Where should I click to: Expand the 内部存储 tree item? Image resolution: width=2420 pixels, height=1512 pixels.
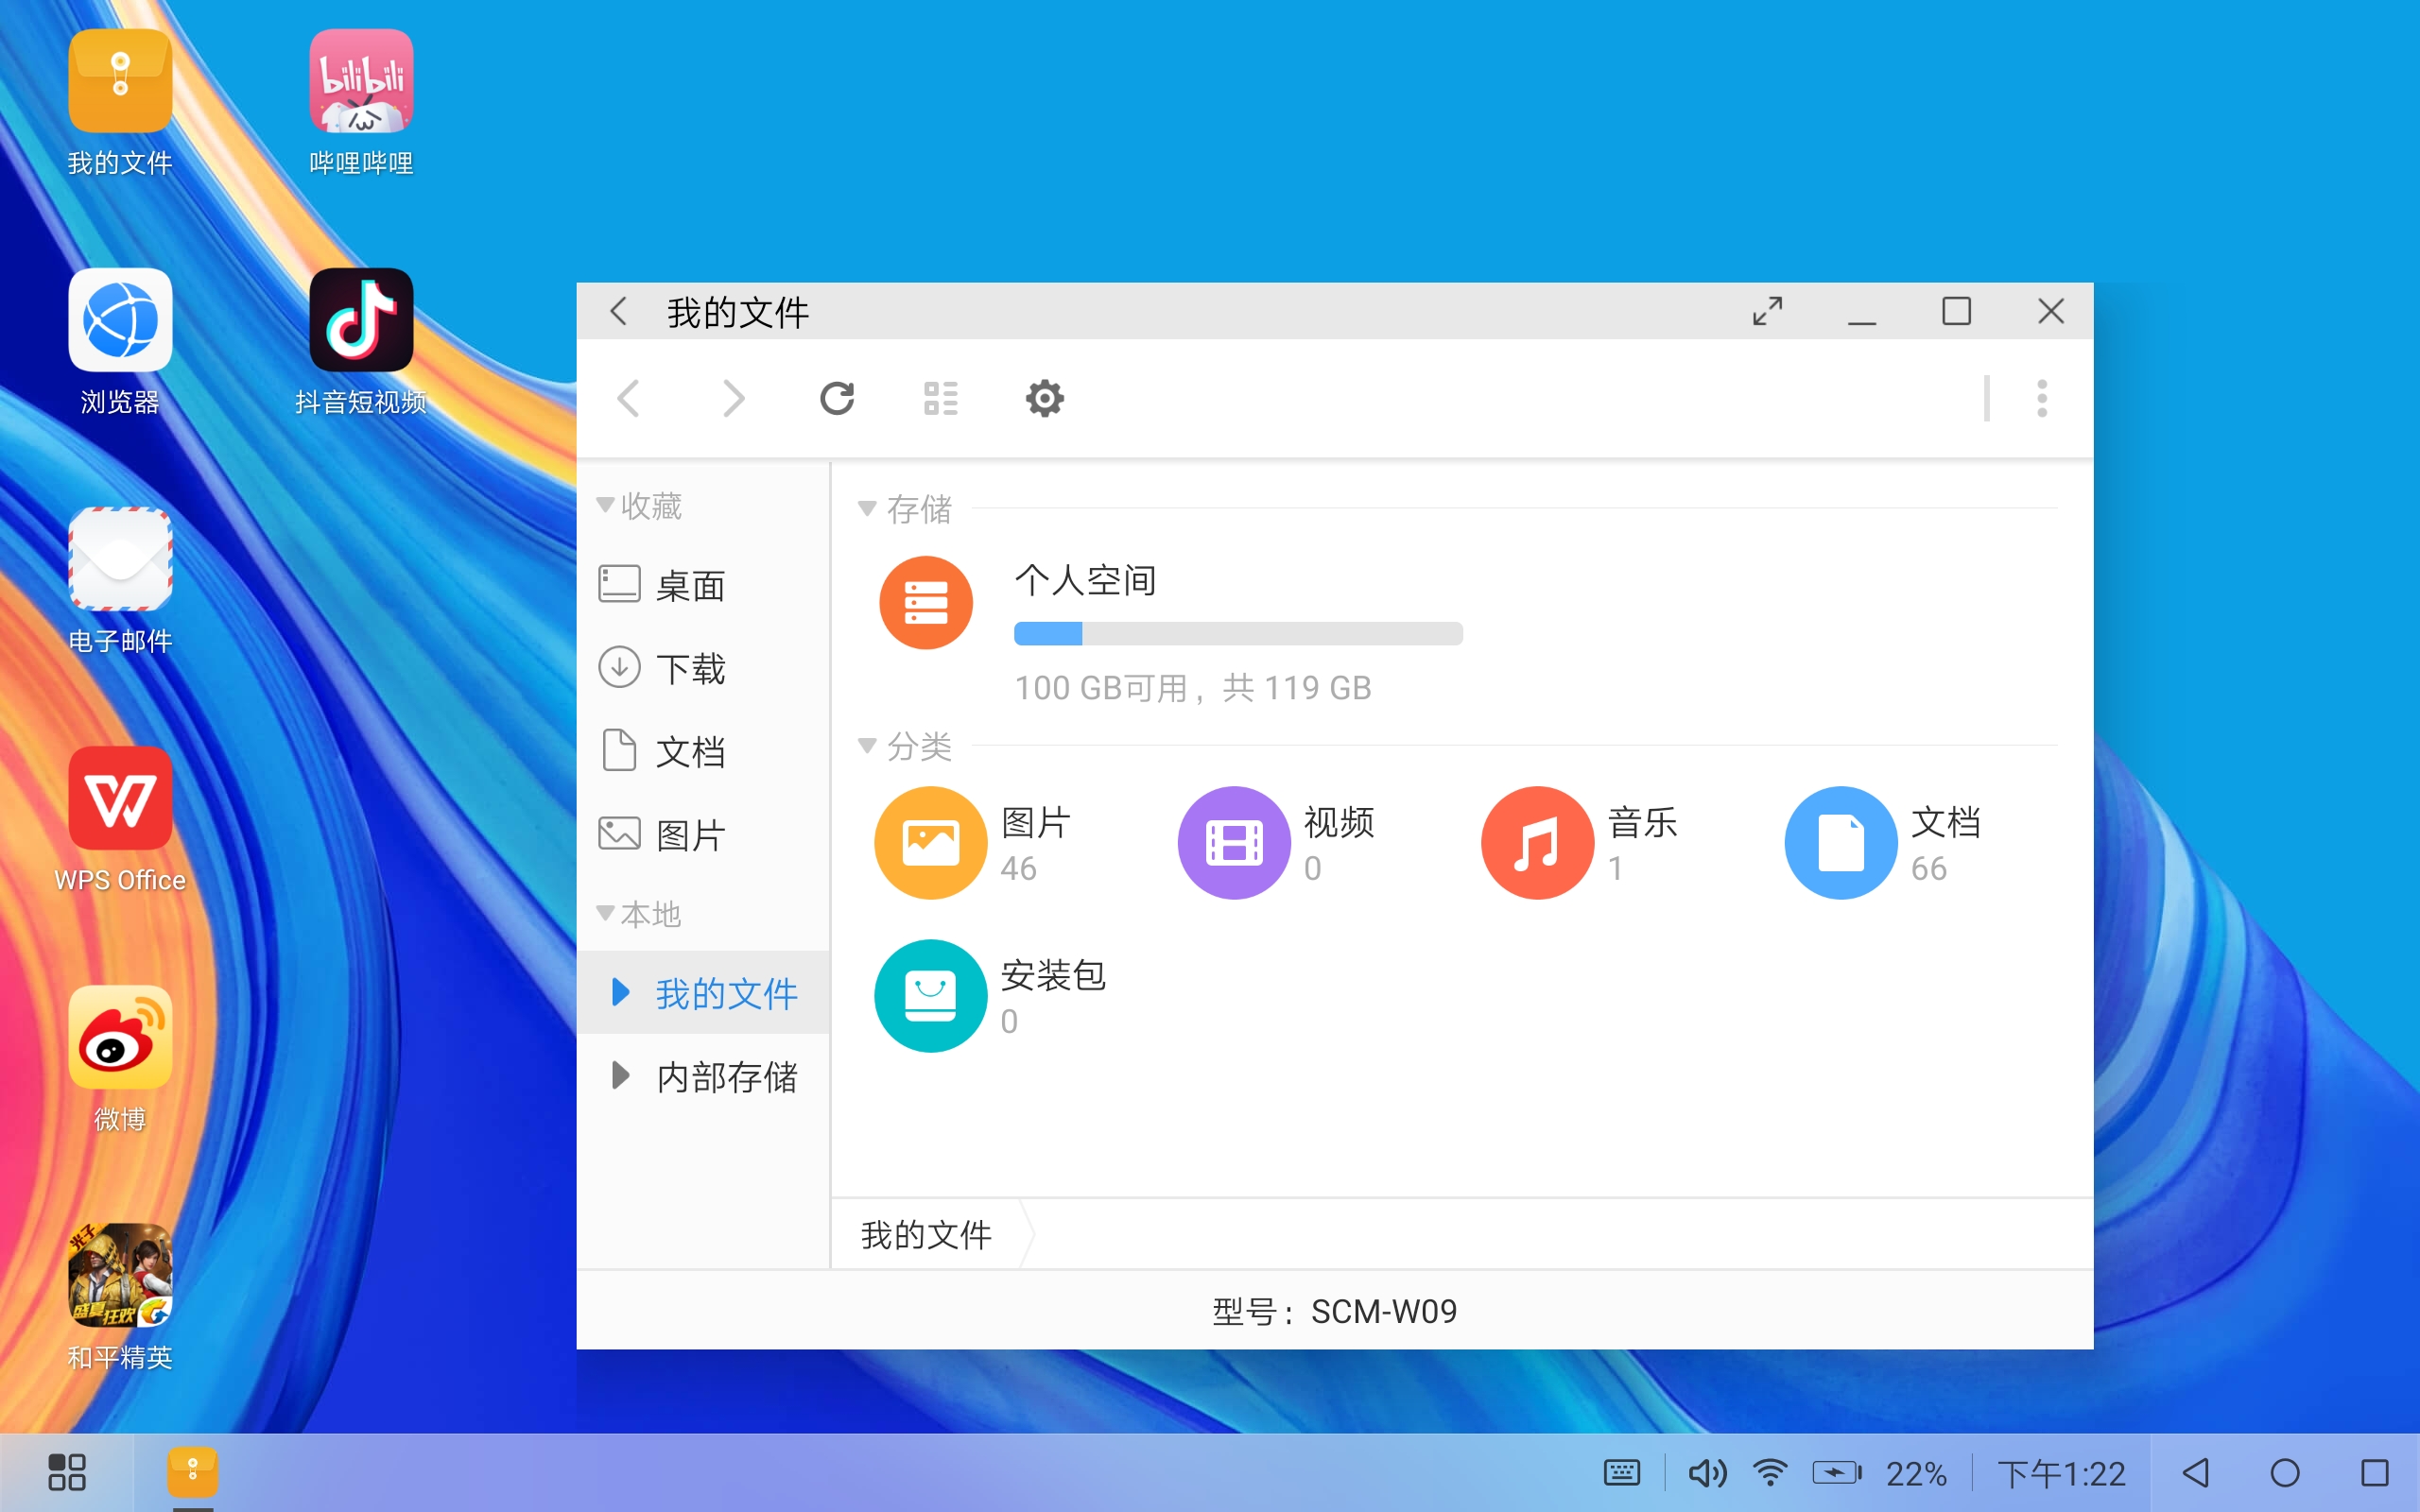coord(619,1076)
